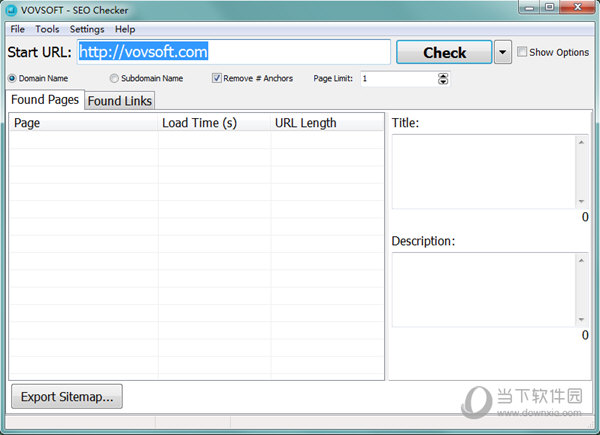Viewport: 600px width, 435px height.
Task: Click the Check button
Action: [444, 52]
